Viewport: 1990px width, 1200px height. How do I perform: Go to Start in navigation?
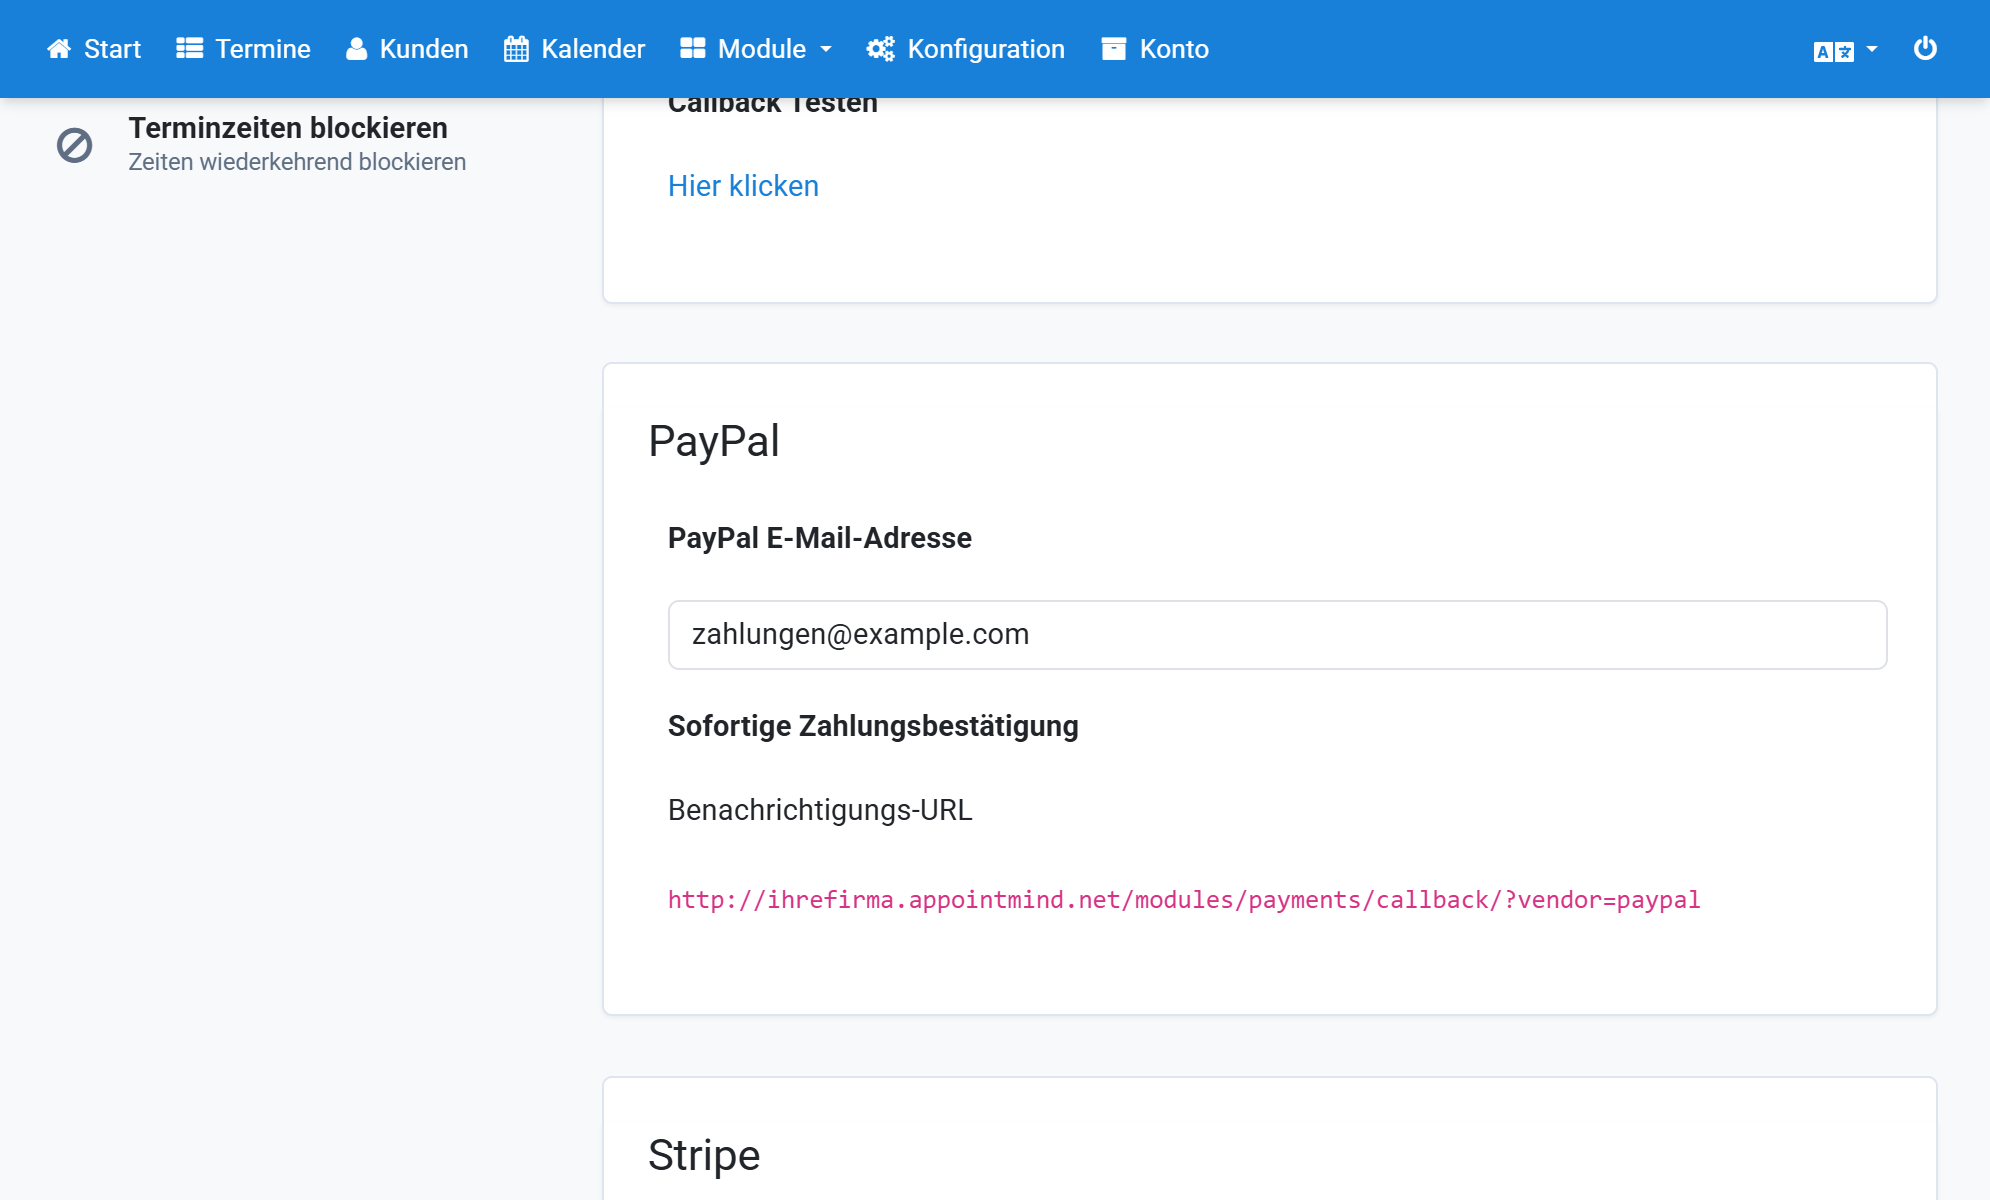94,49
